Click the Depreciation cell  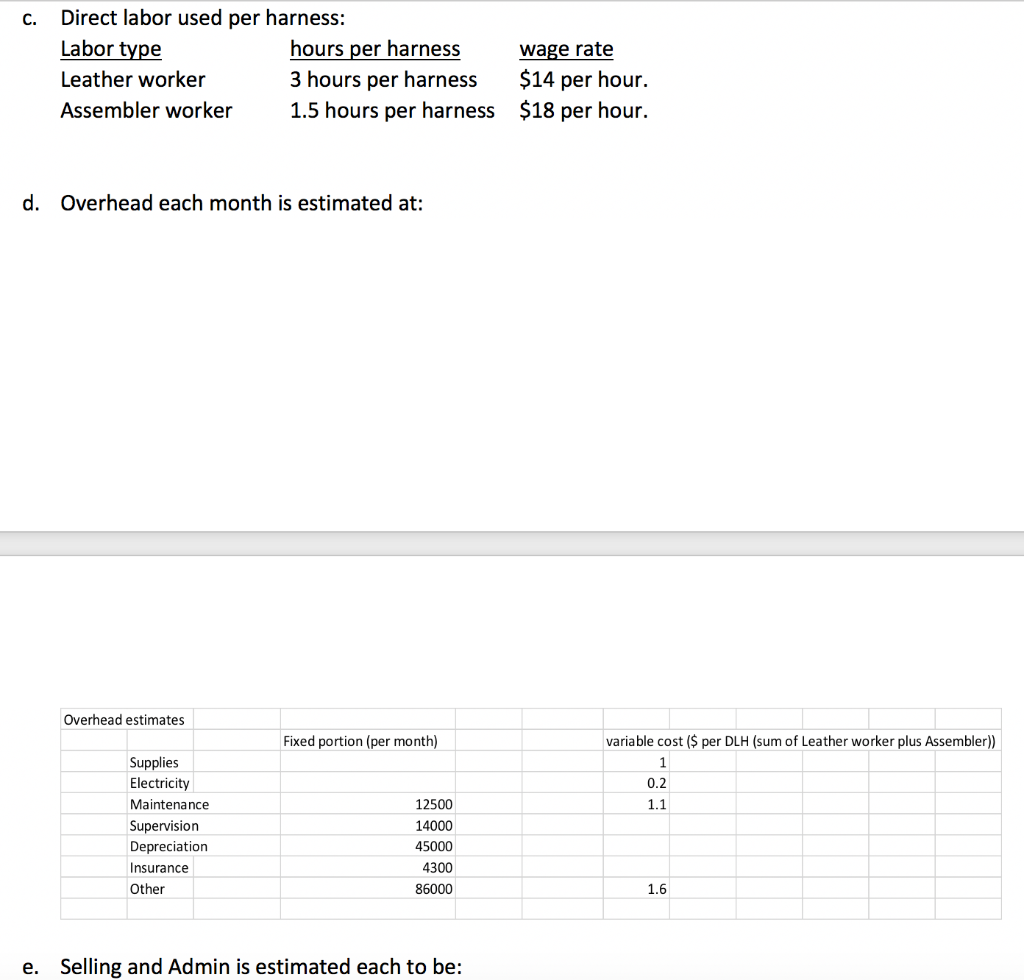[x=168, y=846]
